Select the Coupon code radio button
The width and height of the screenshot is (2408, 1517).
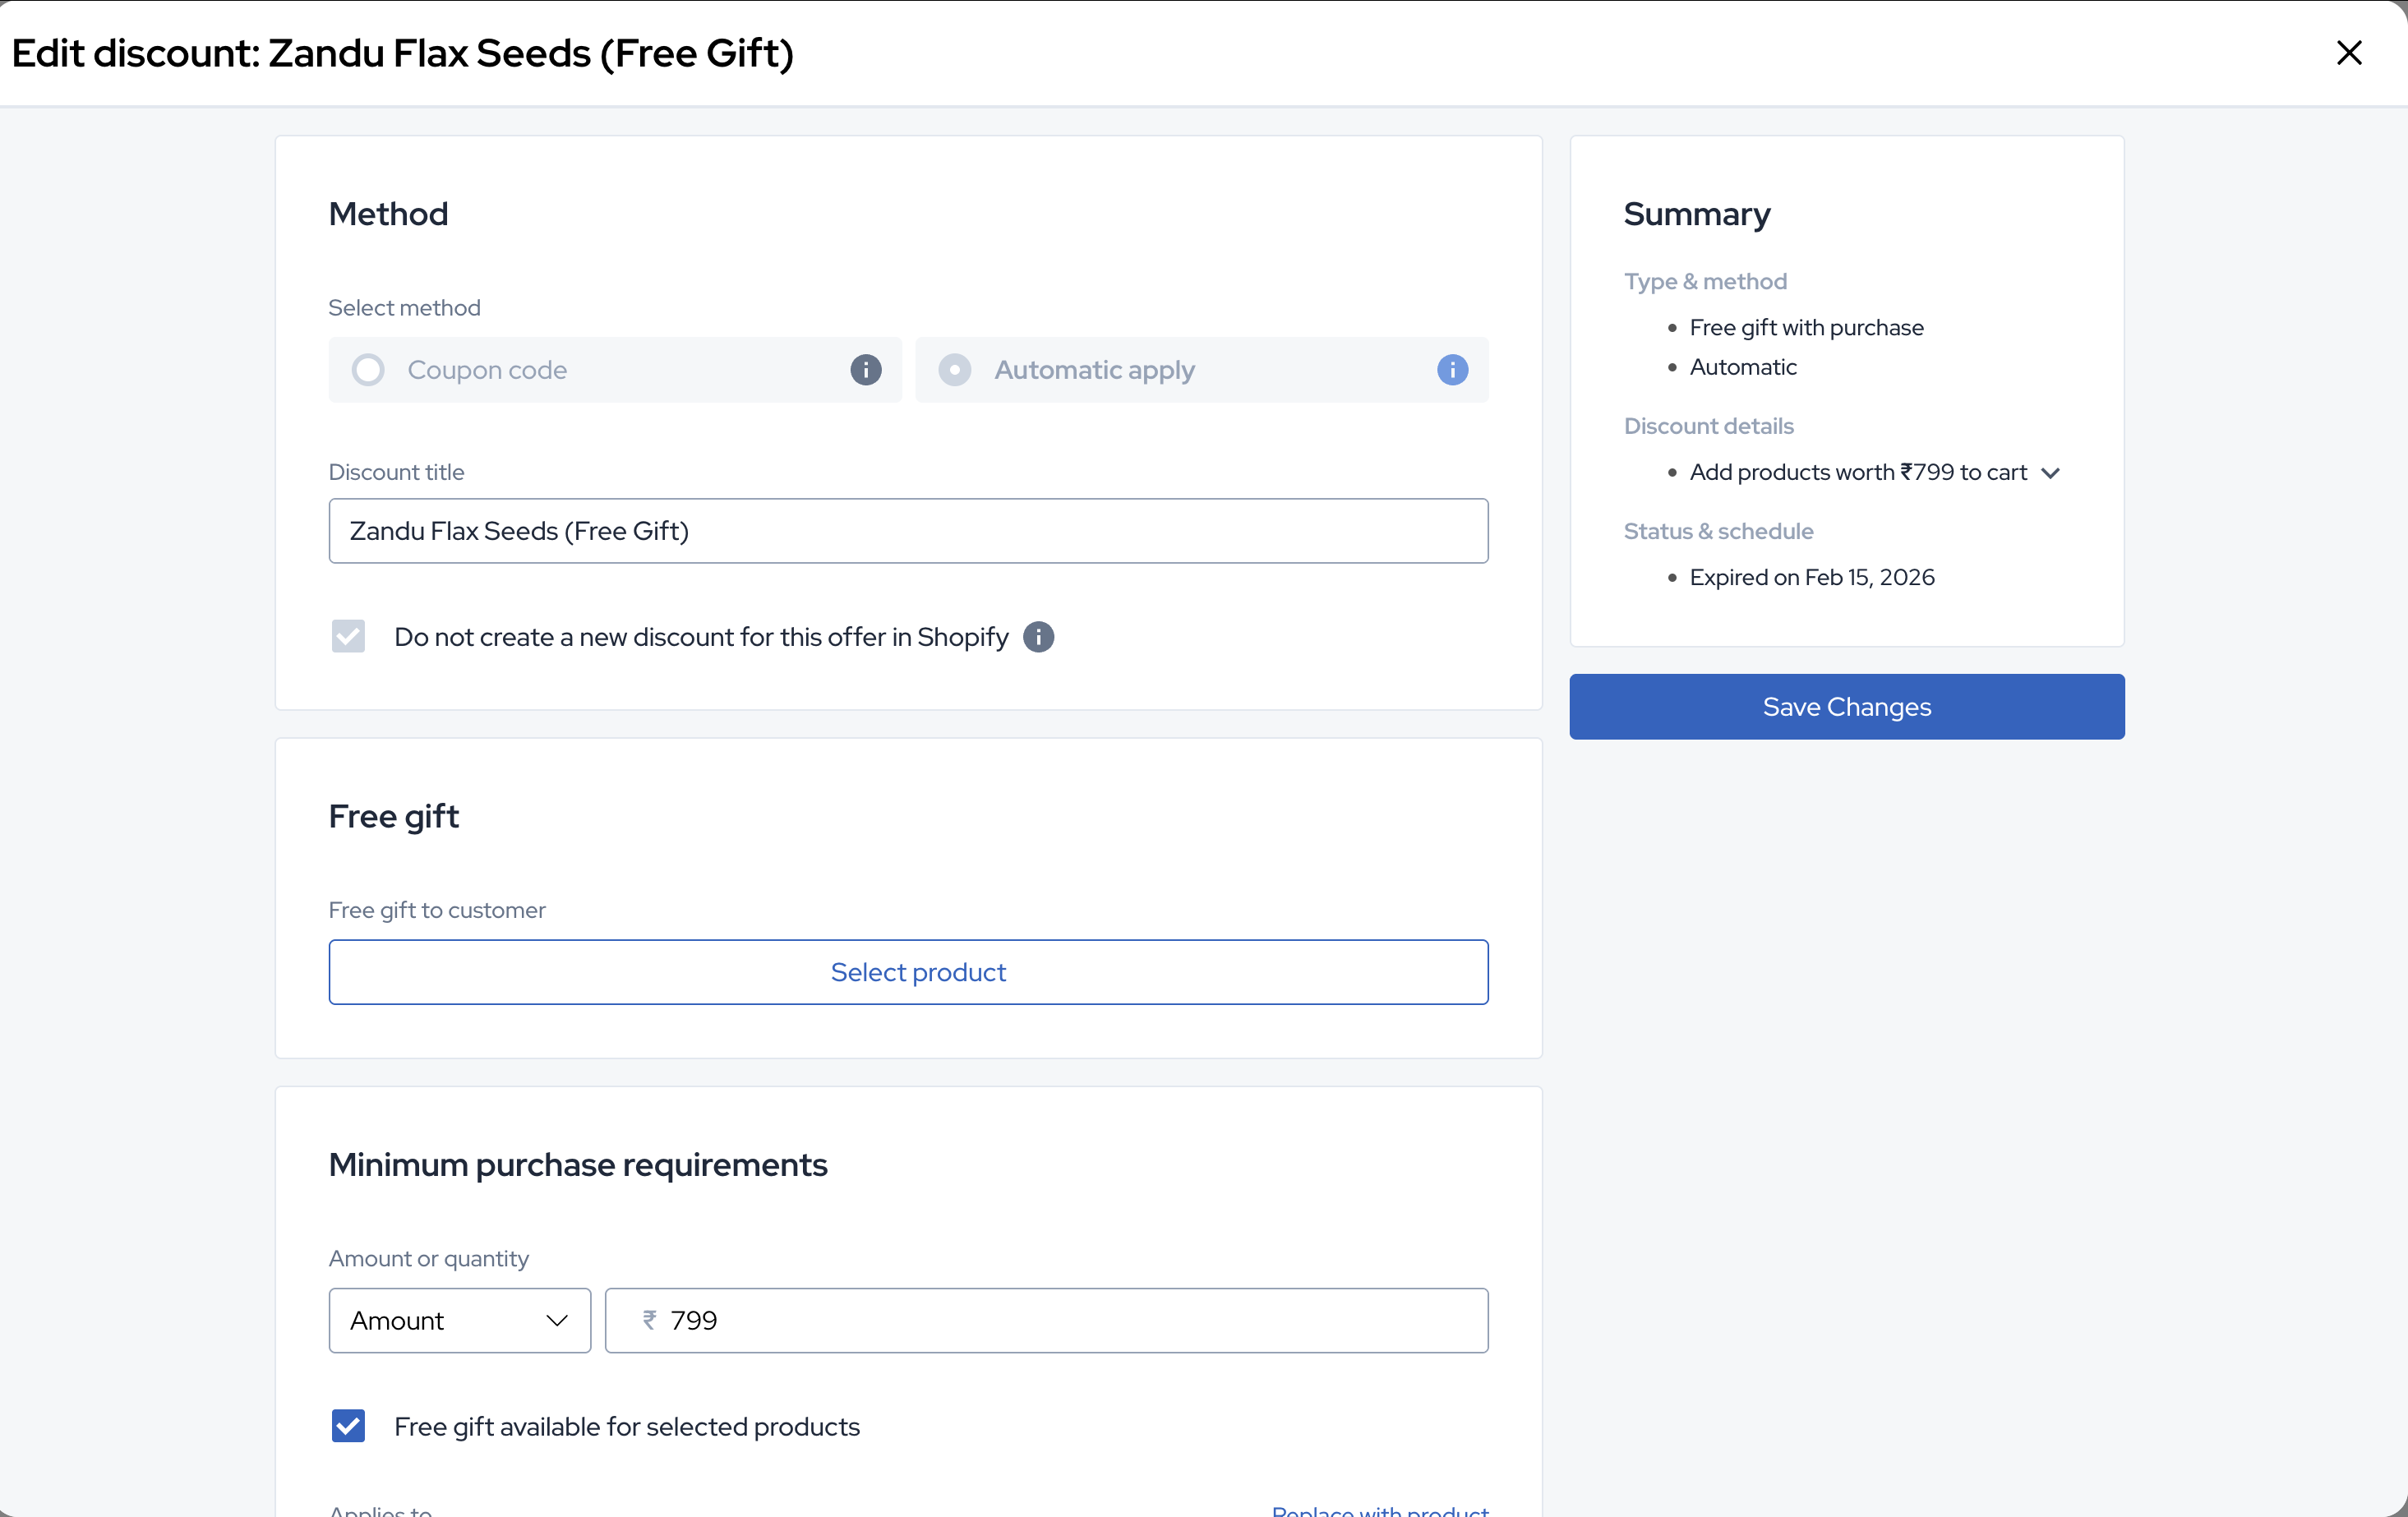[x=368, y=370]
